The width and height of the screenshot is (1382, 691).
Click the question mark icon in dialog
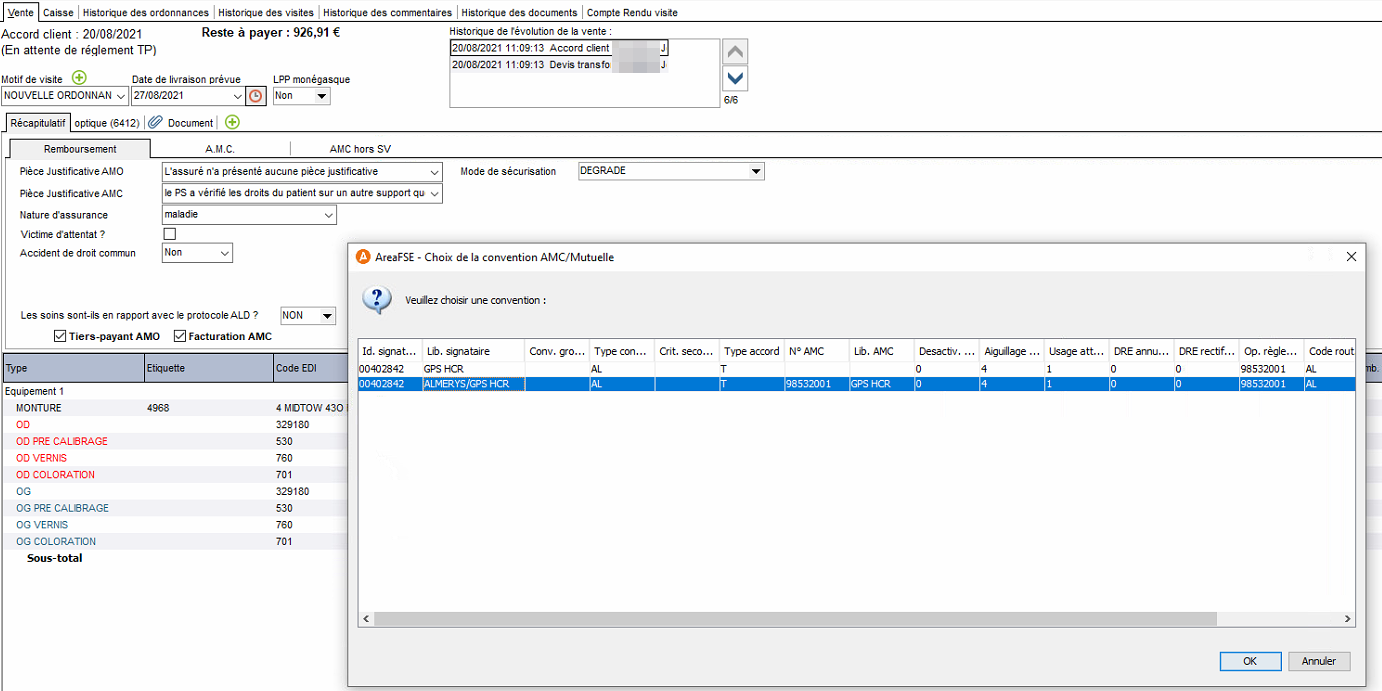coord(377,300)
